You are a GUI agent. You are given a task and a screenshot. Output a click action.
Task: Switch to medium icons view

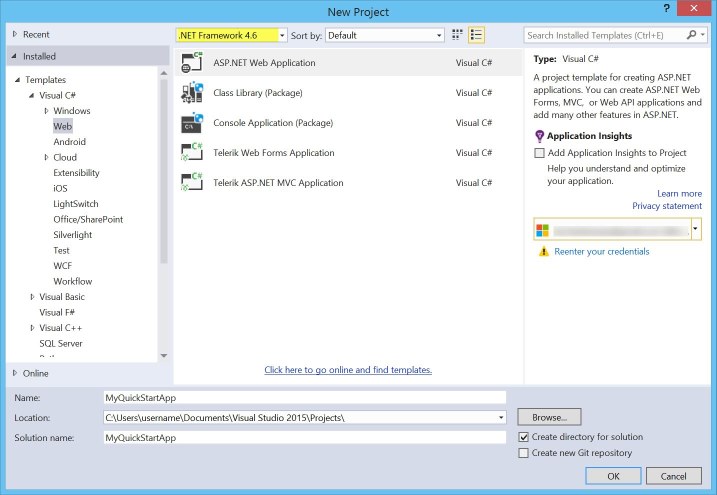(458, 35)
